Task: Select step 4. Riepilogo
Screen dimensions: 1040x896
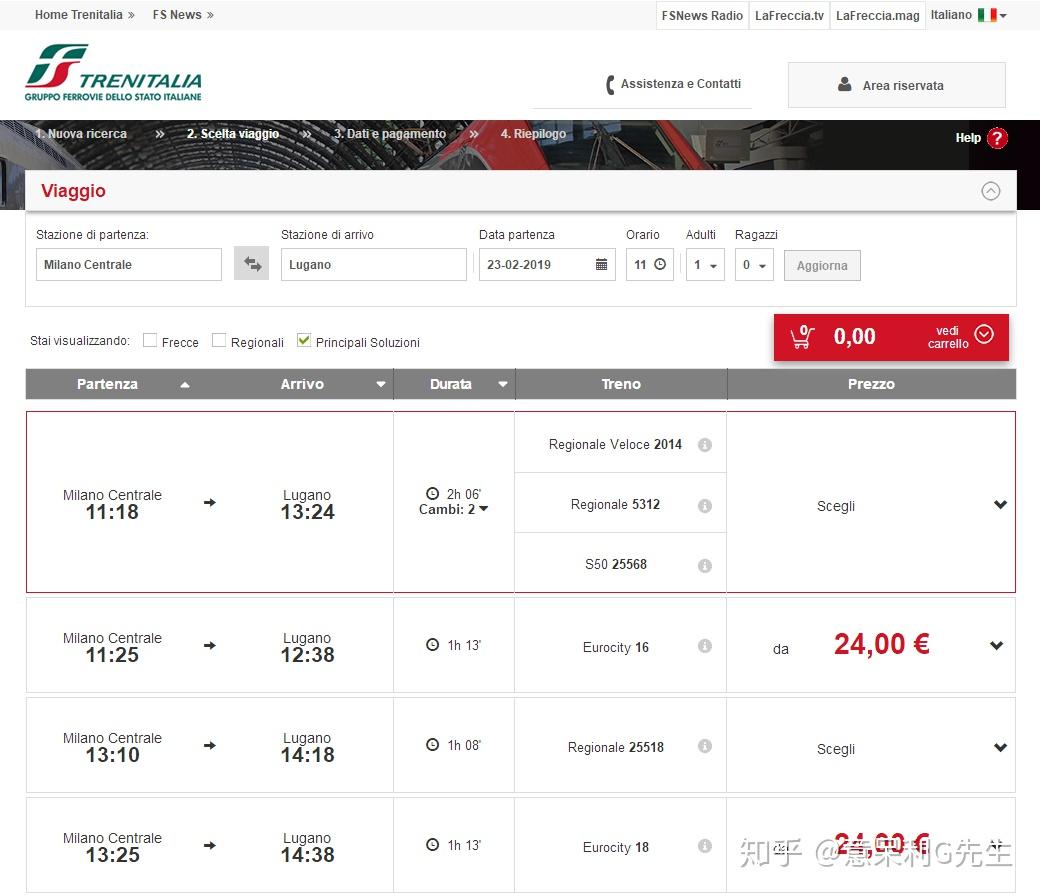Action: point(533,133)
